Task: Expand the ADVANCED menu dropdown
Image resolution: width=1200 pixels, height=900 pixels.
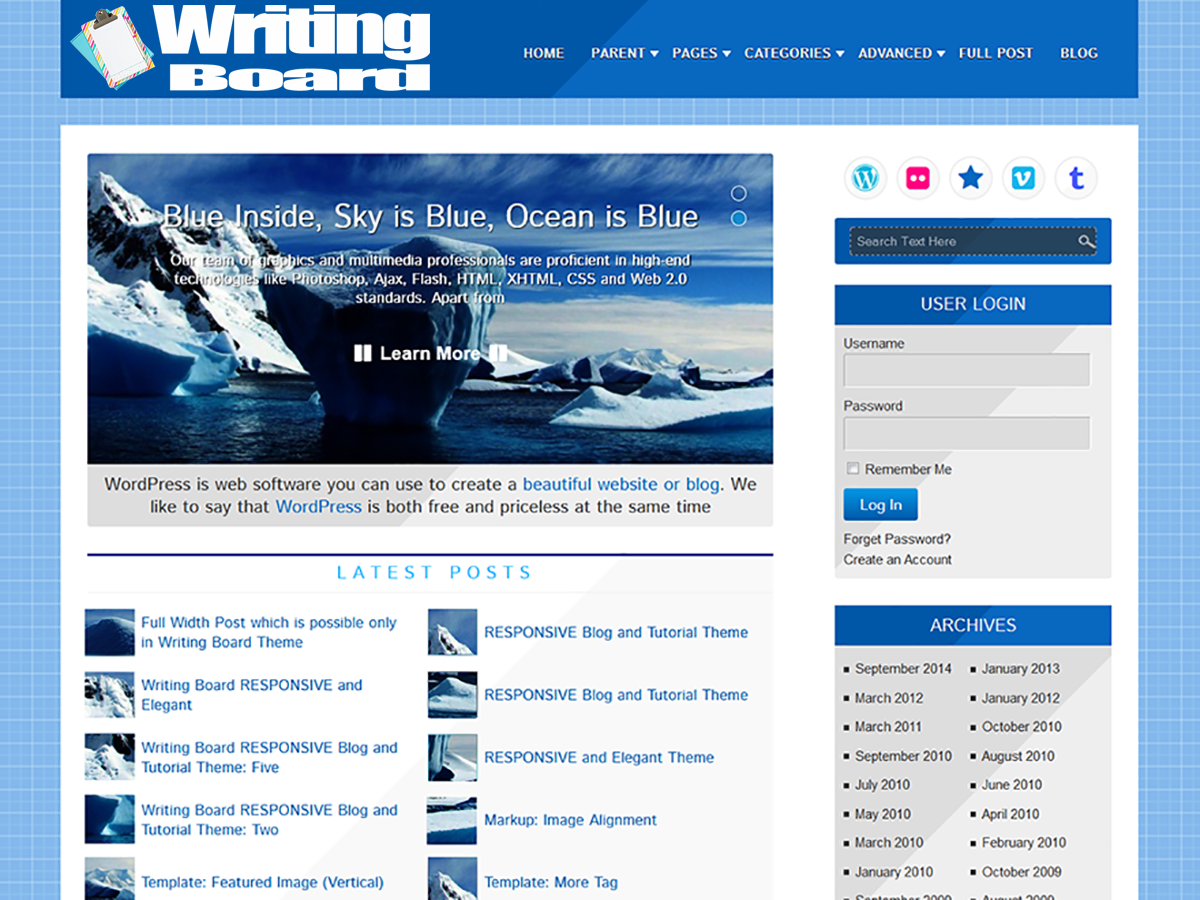Action: (895, 53)
